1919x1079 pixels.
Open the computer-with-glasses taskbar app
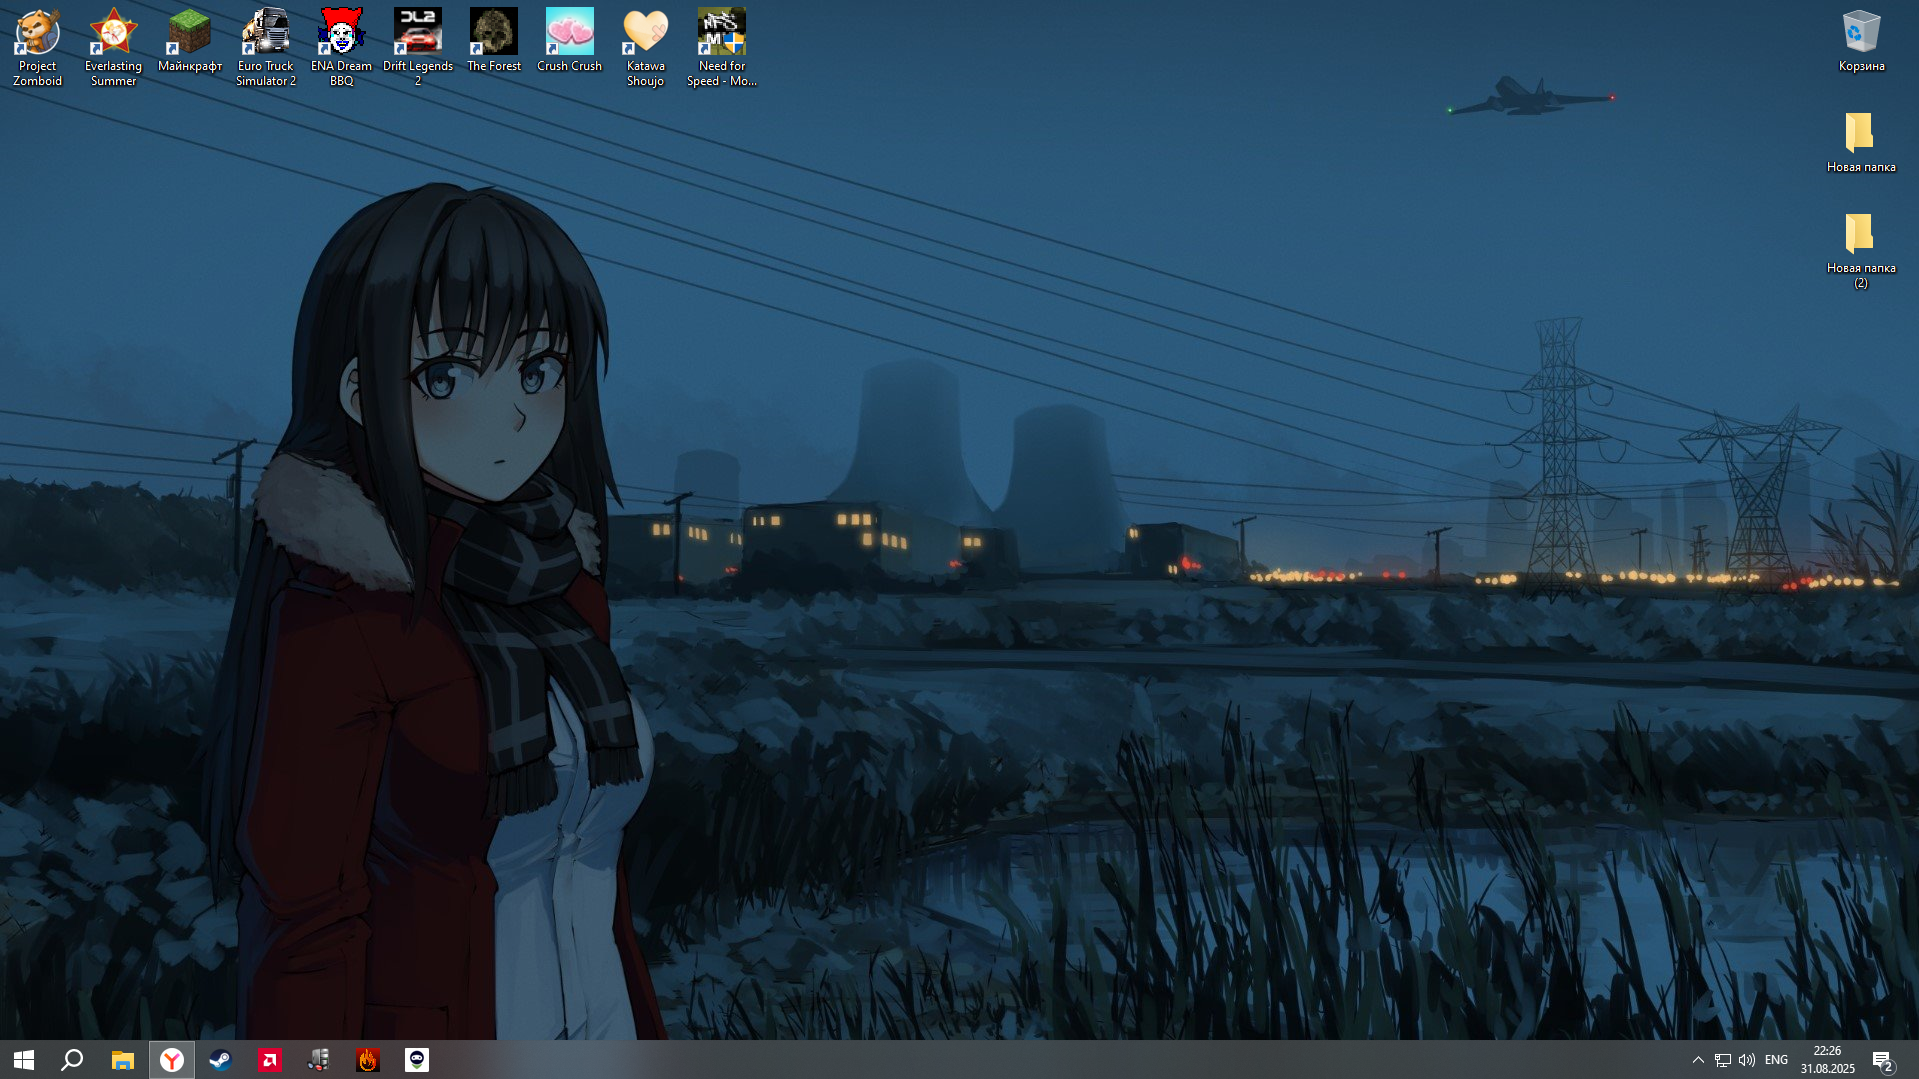(318, 1060)
